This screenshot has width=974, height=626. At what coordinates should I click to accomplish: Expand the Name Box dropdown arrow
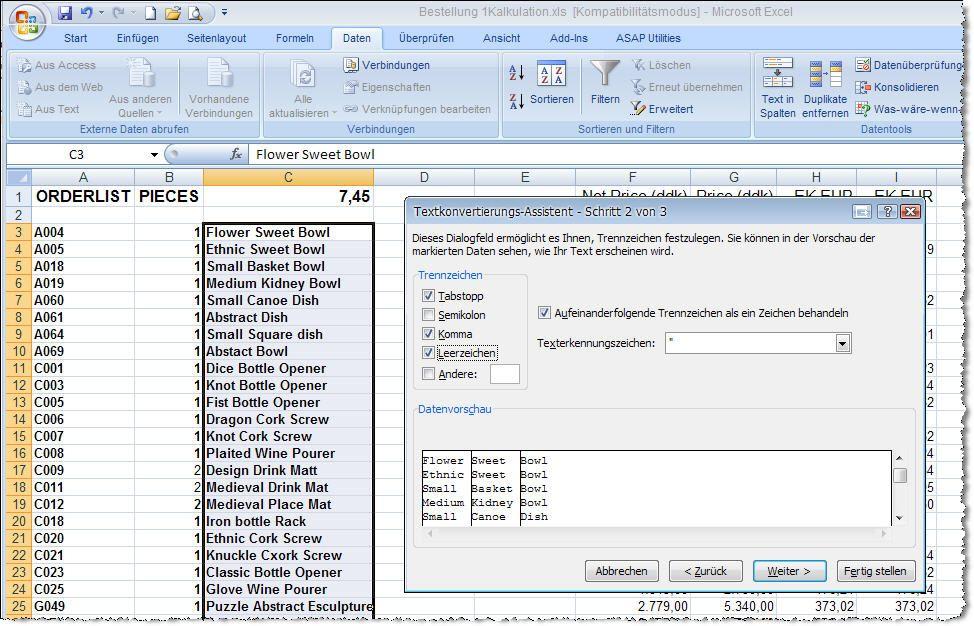(x=154, y=155)
